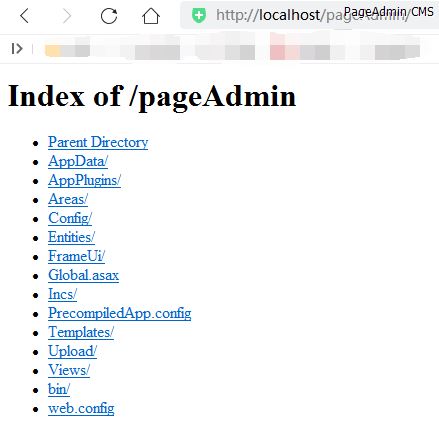
Task: Click the green security shield icon
Action: 199,15
